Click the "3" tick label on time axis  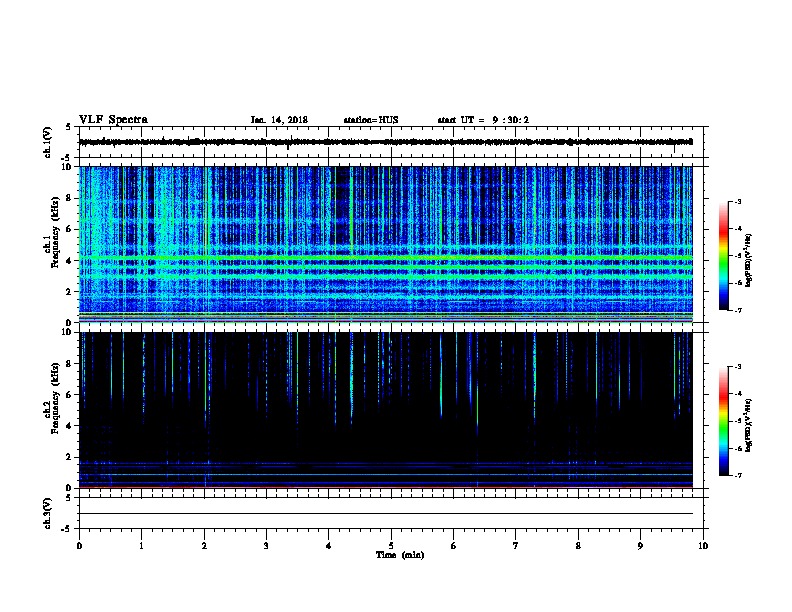(x=266, y=546)
